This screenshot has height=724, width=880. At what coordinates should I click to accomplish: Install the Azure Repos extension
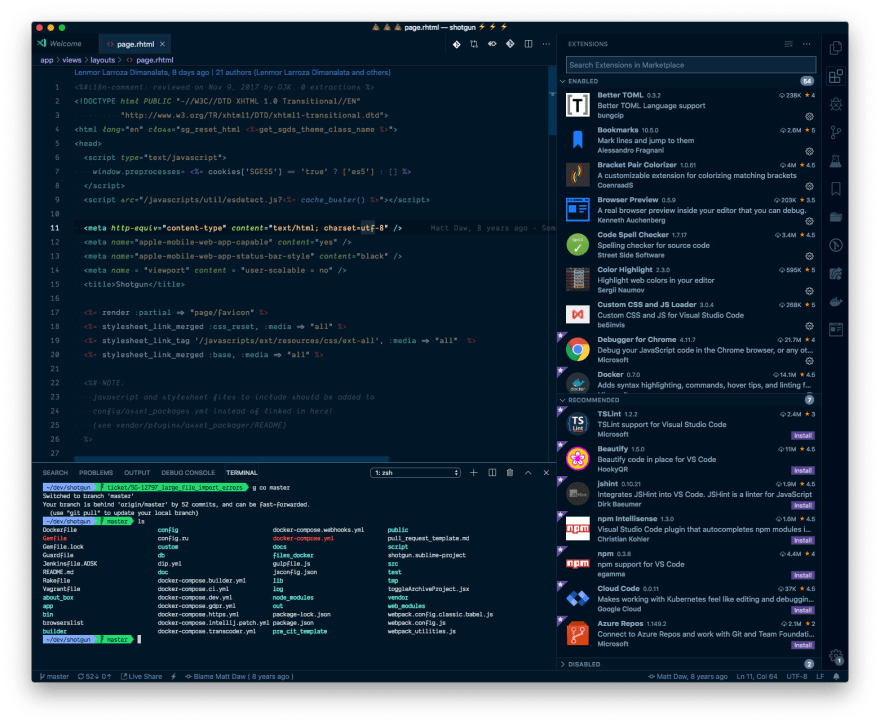803,645
